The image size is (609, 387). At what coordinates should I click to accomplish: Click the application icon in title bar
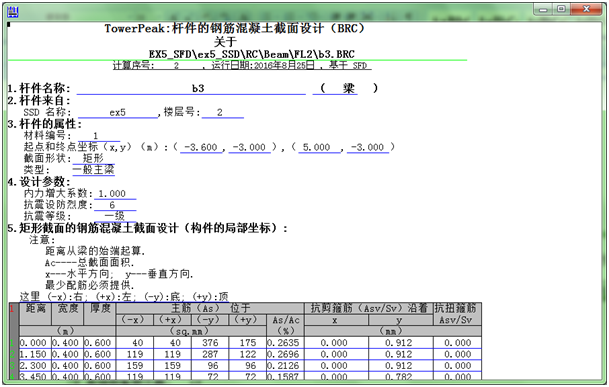pyautogui.click(x=13, y=12)
